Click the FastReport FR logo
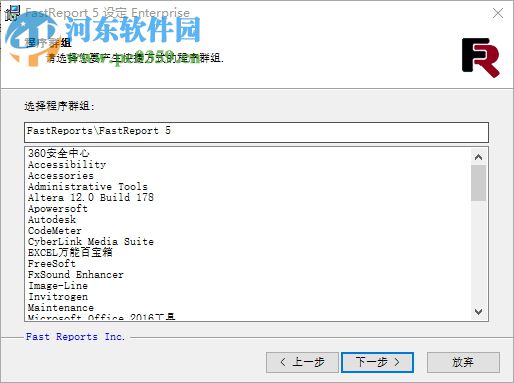 click(481, 58)
